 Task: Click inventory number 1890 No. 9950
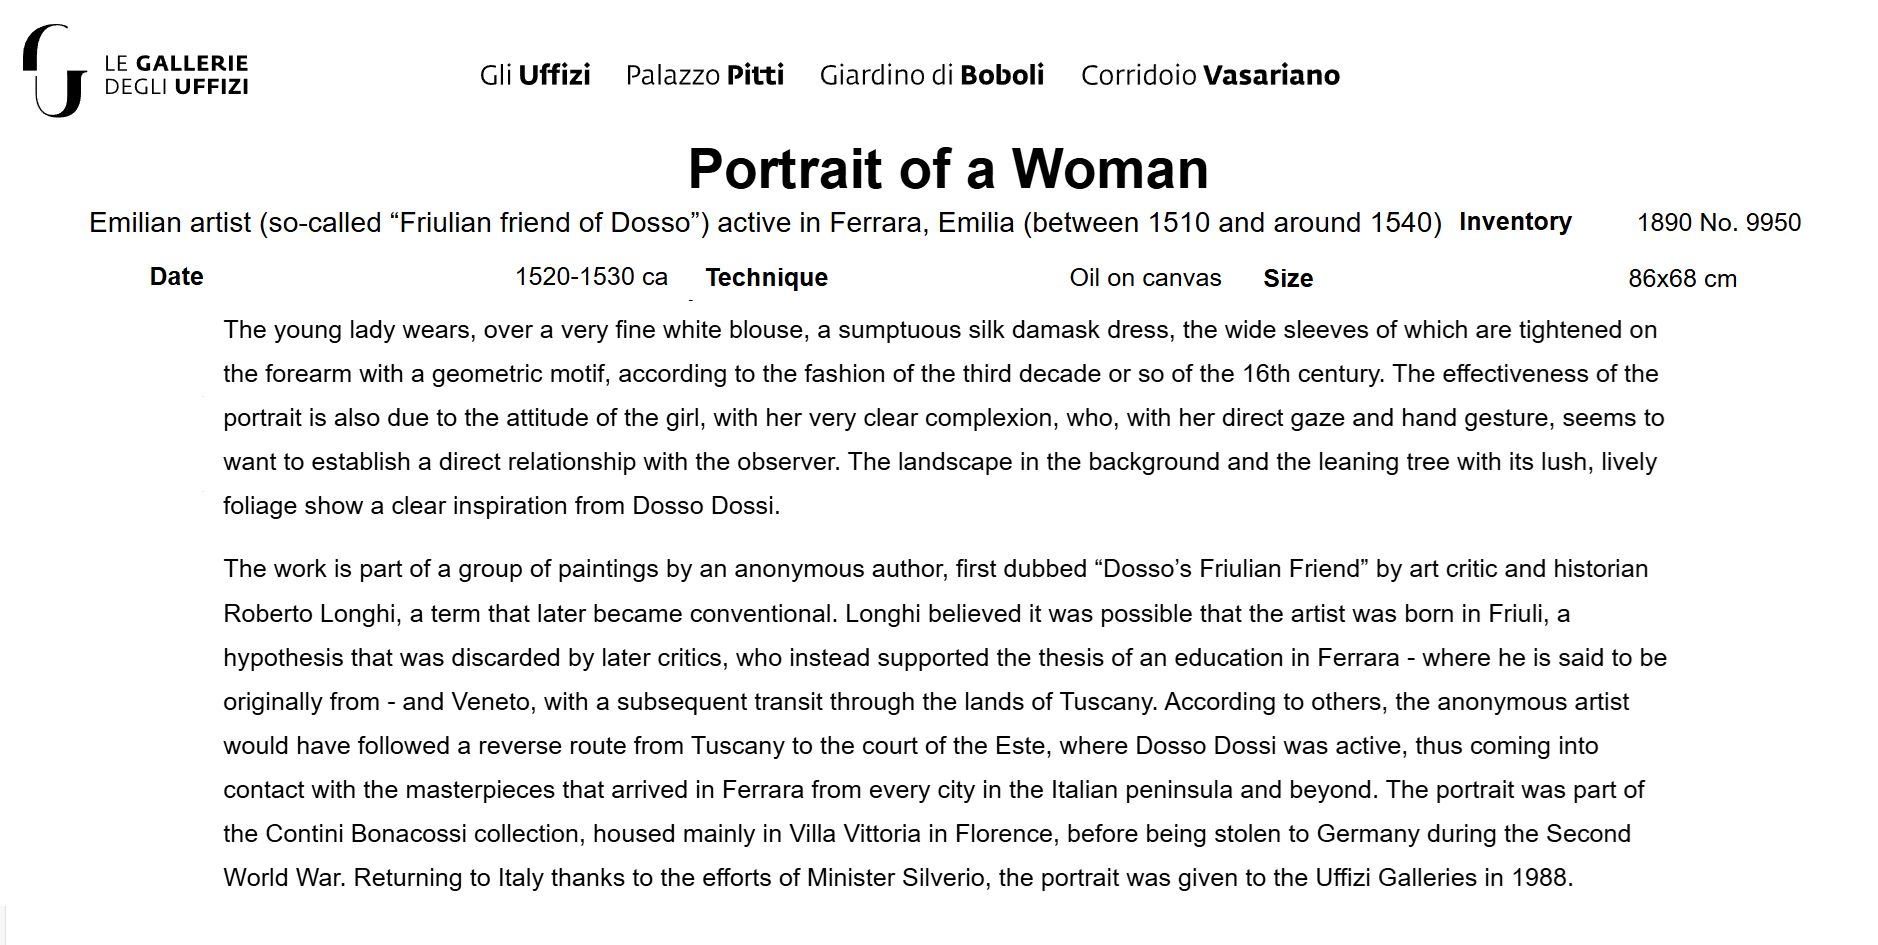click(x=1718, y=222)
